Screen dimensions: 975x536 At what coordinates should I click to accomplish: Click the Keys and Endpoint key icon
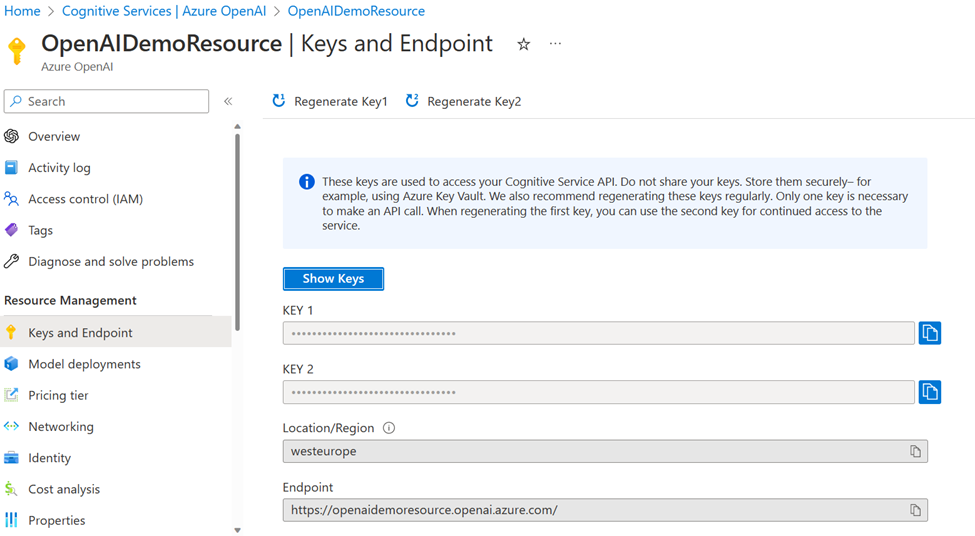11,332
